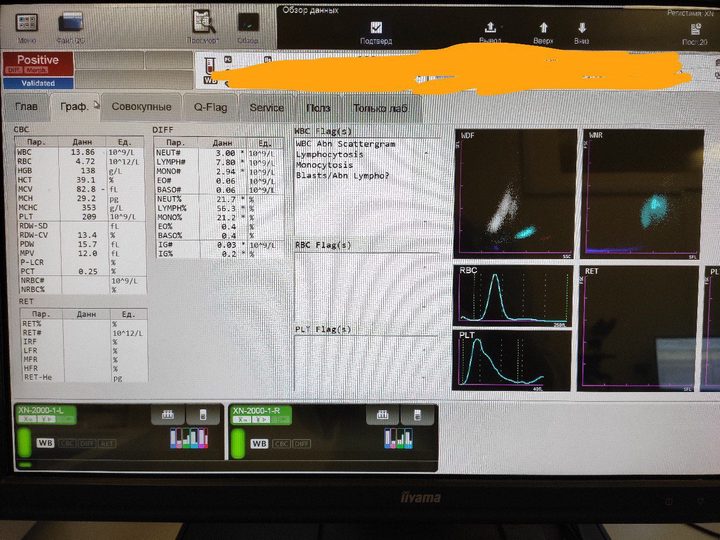Image resolution: width=720 pixels, height=540 pixels.
Task: Open the Просмотр sample explorer icon
Action: [x=203, y=22]
